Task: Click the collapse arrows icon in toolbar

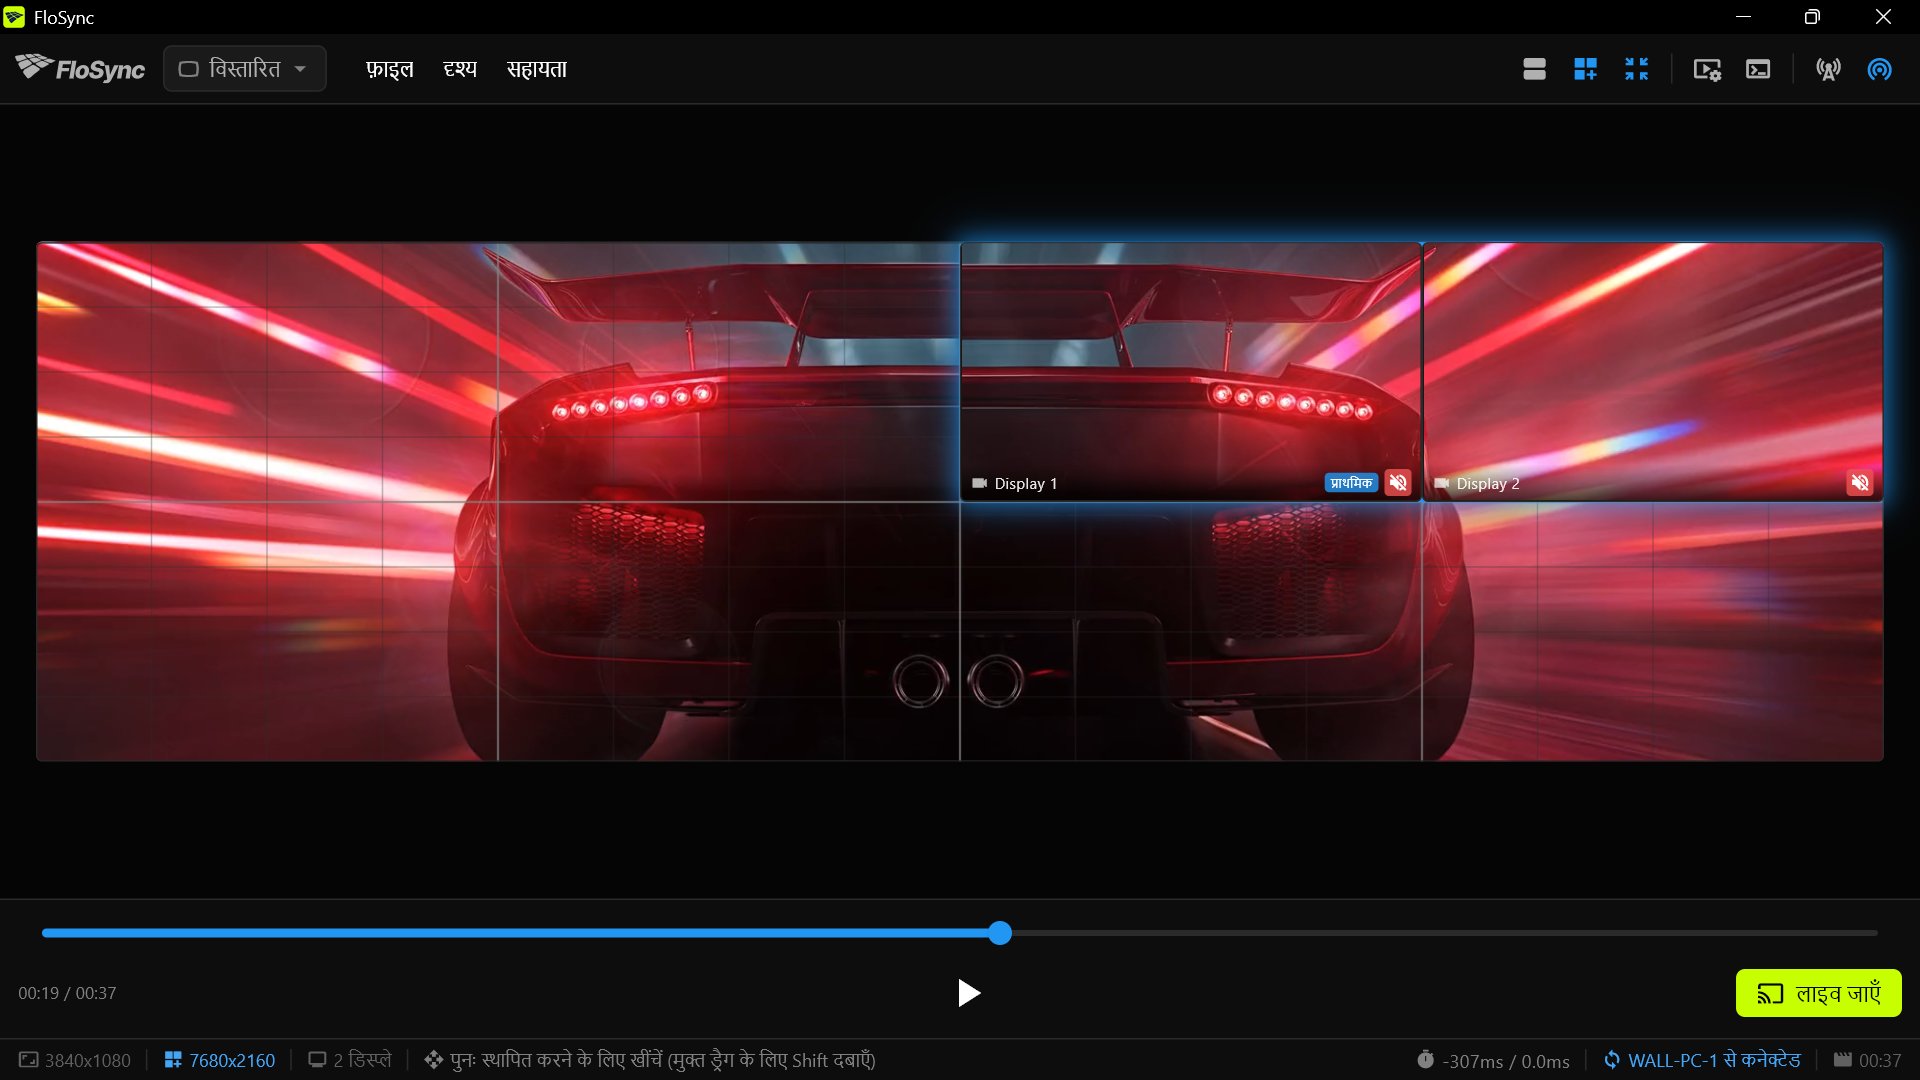Action: pyautogui.click(x=1636, y=69)
